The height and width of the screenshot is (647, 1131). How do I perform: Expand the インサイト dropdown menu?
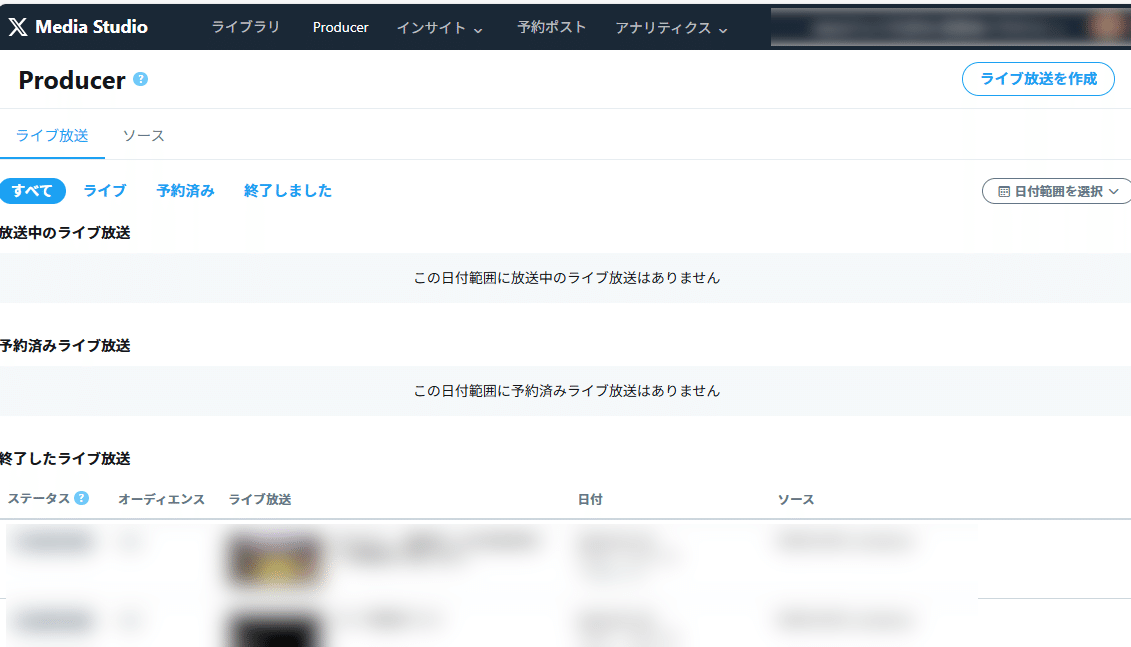(439, 27)
